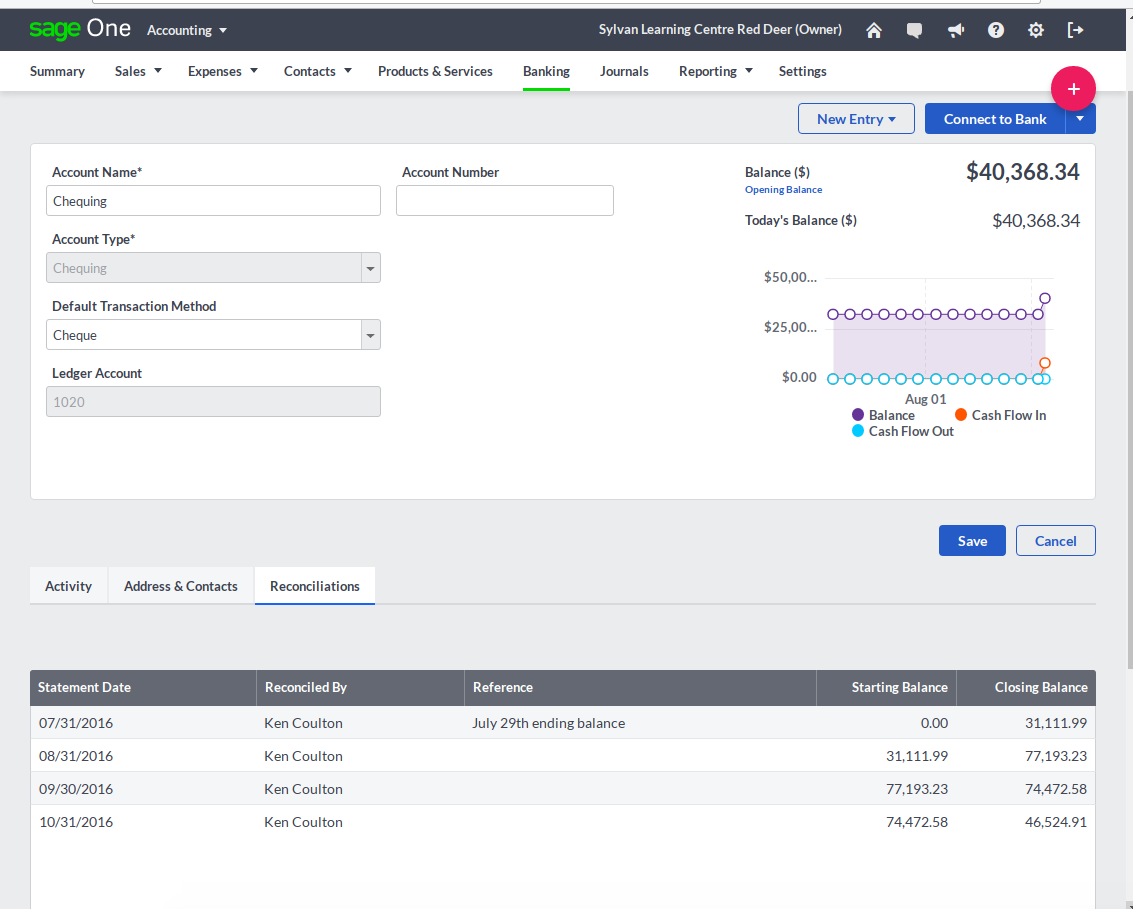Click starting balance 74,472.58
This screenshot has width=1133, height=909.
point(917,822)
